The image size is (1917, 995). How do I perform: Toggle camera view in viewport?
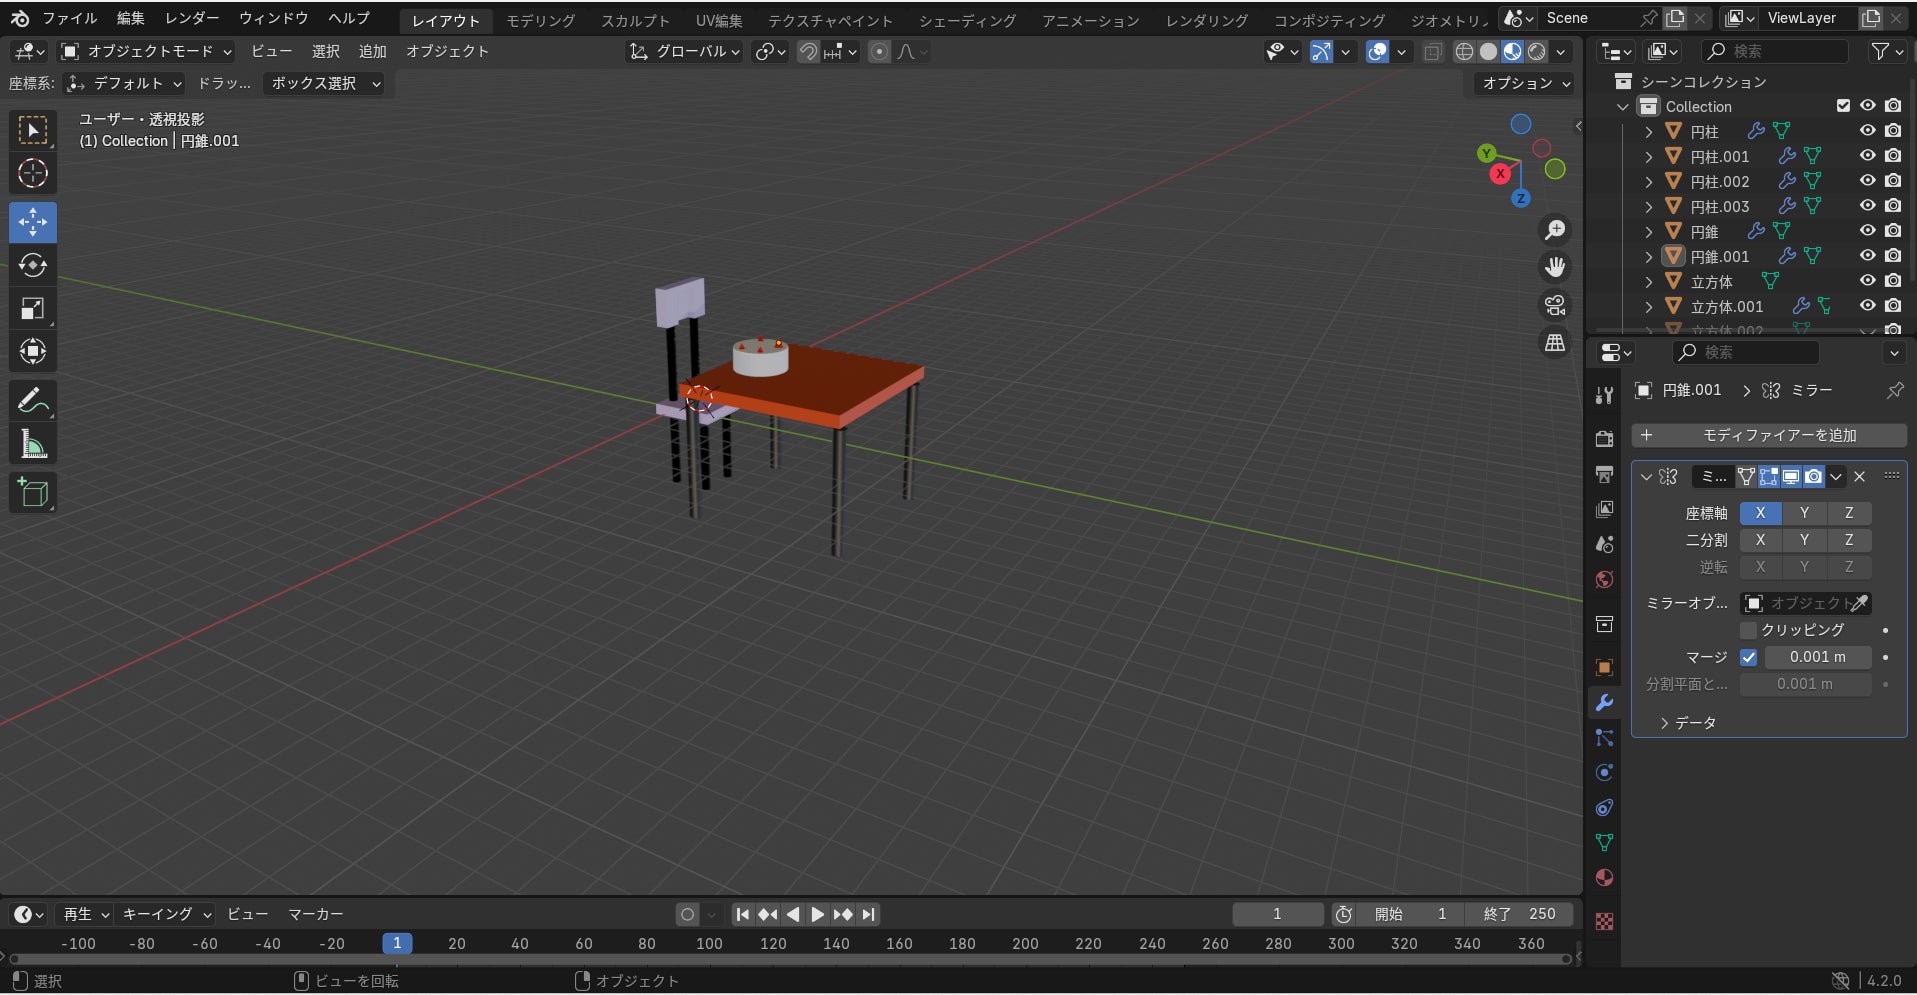(x=1555, y=305)
